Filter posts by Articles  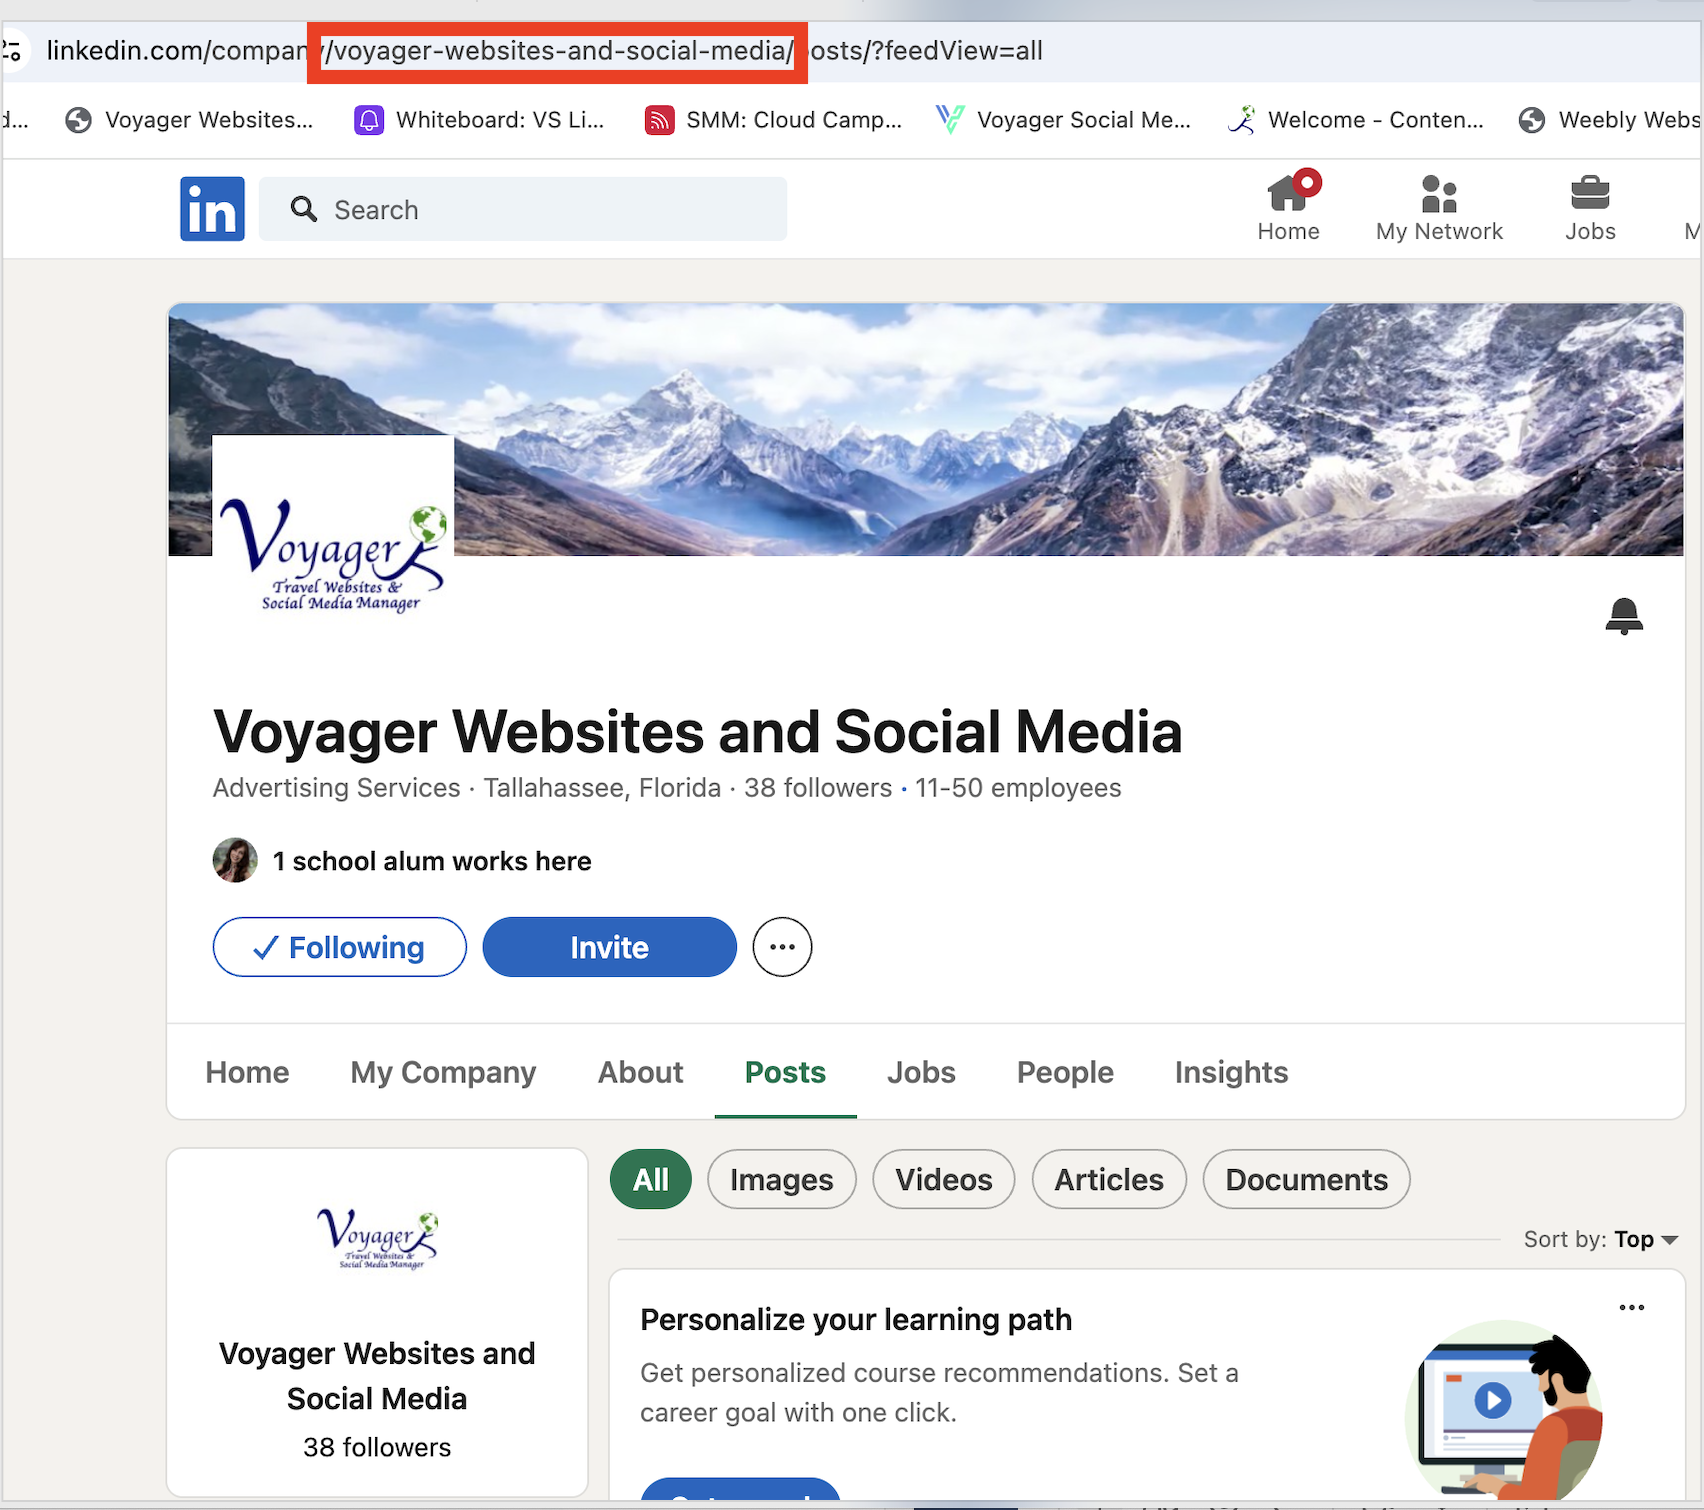point(1109,1179)
